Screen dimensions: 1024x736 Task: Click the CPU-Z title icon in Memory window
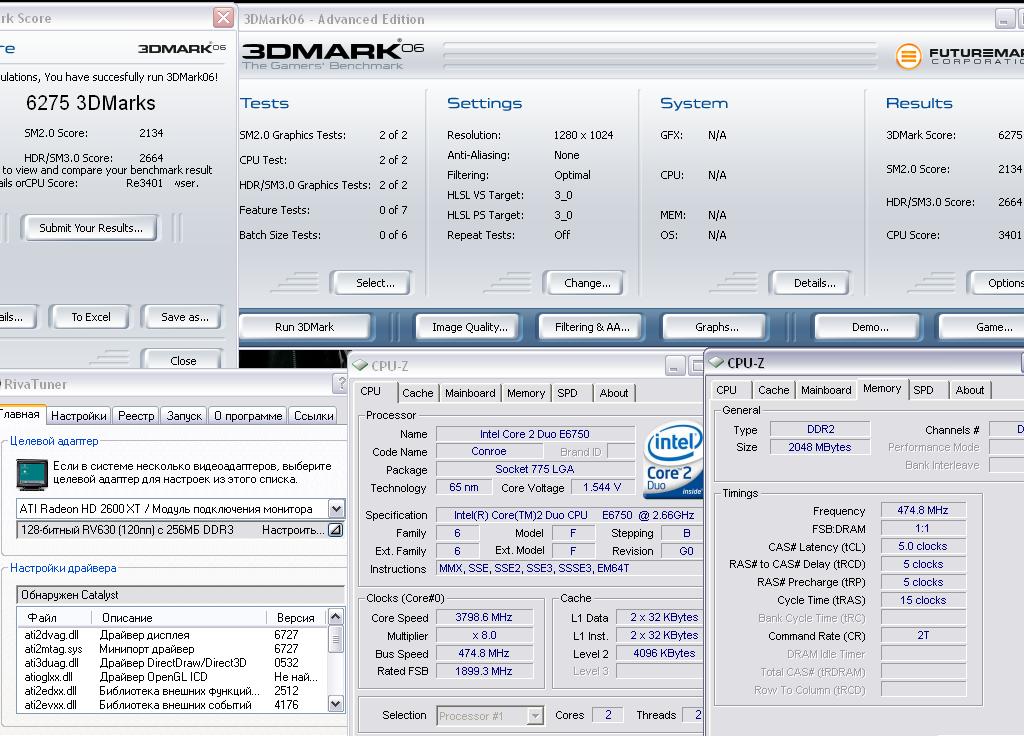[x=716, y=362]
